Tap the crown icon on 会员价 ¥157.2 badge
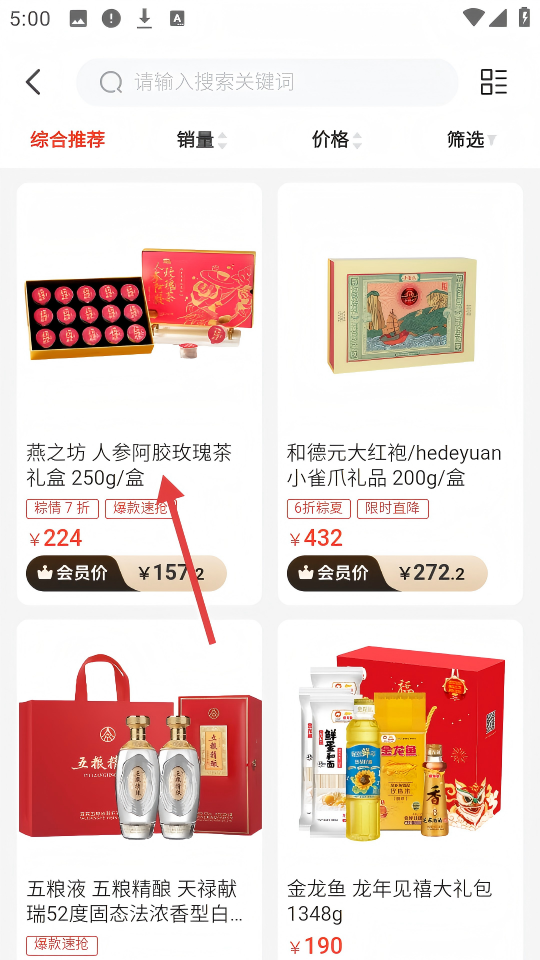Image resolution: width=540 pixels, height=960 pixels. 45,573
